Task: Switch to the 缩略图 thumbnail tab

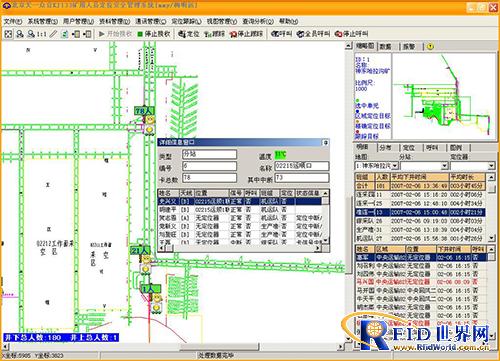Action: coord(365,46)
